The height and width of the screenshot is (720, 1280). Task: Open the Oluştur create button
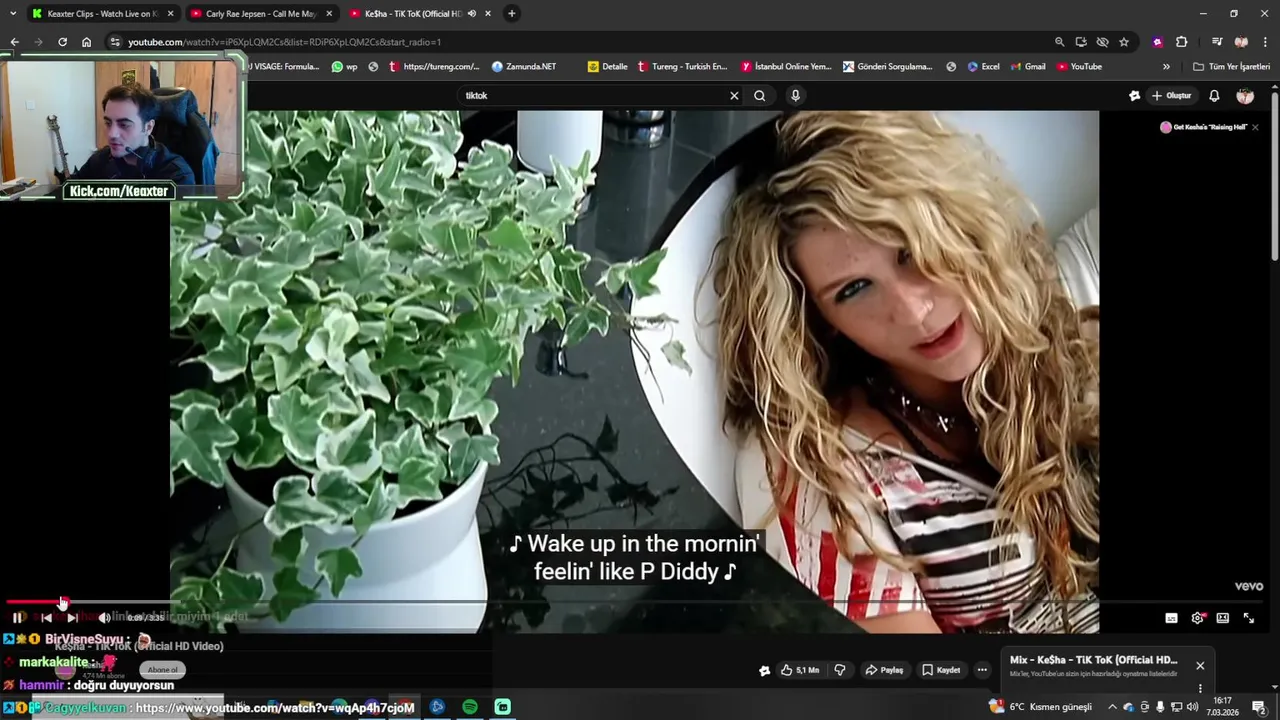pos(1171,96)
